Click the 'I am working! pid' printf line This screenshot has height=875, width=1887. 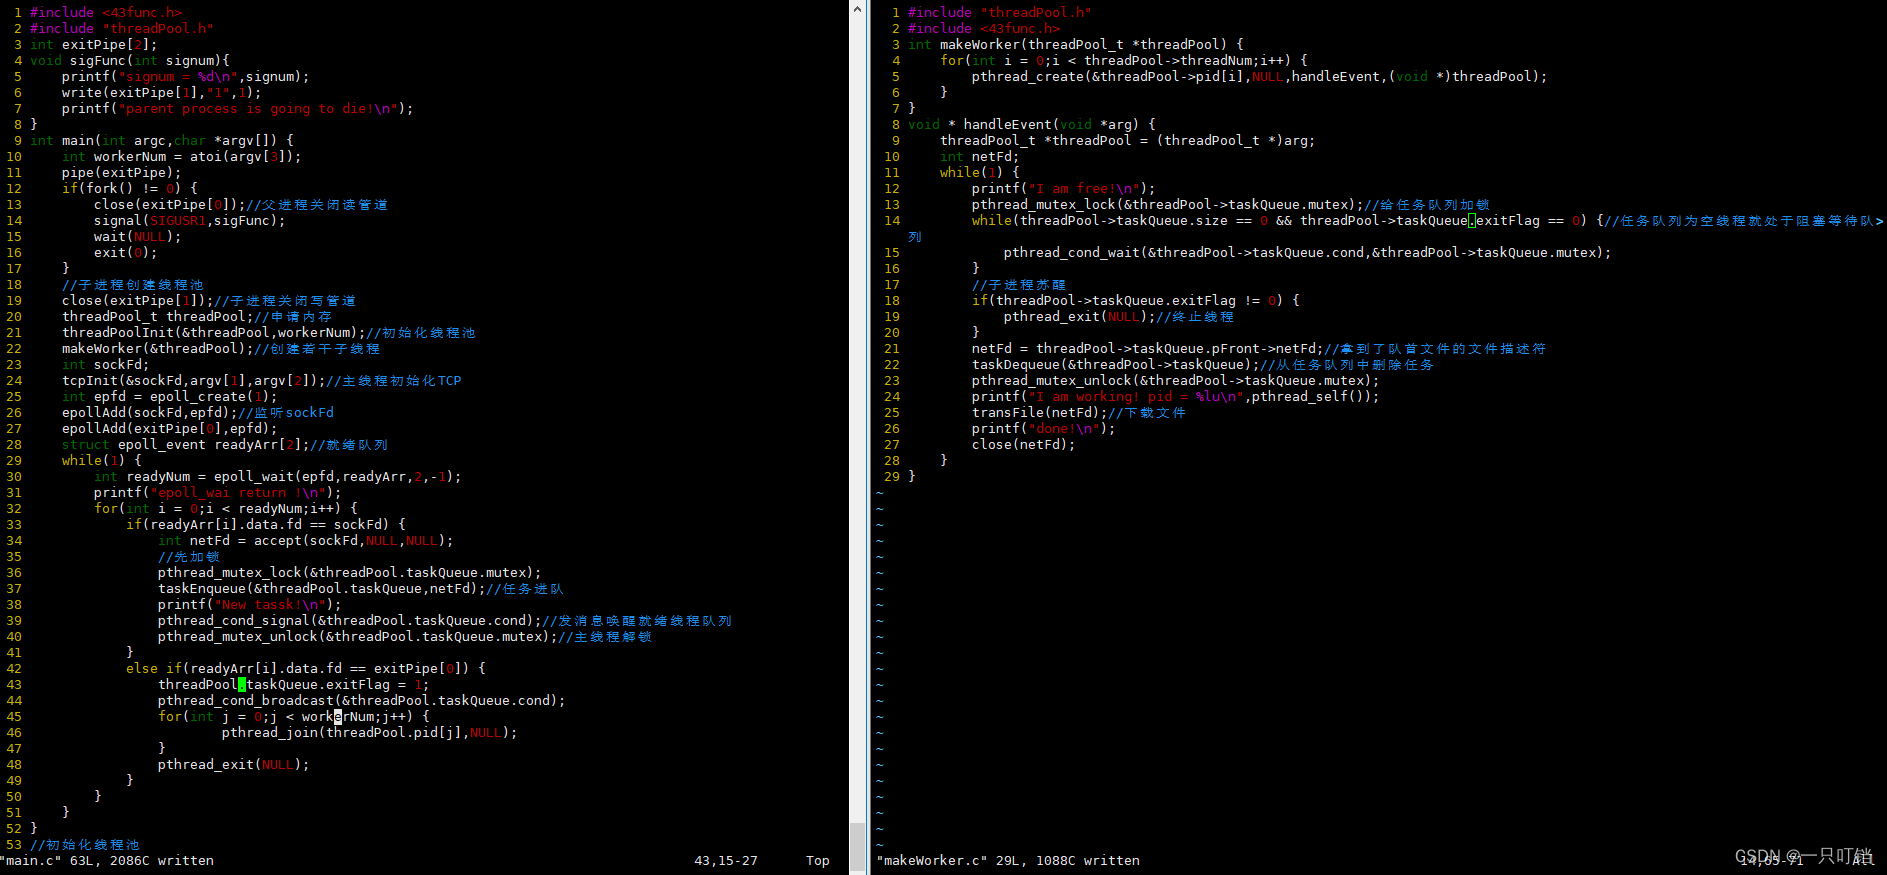[x=1176, y=396]
